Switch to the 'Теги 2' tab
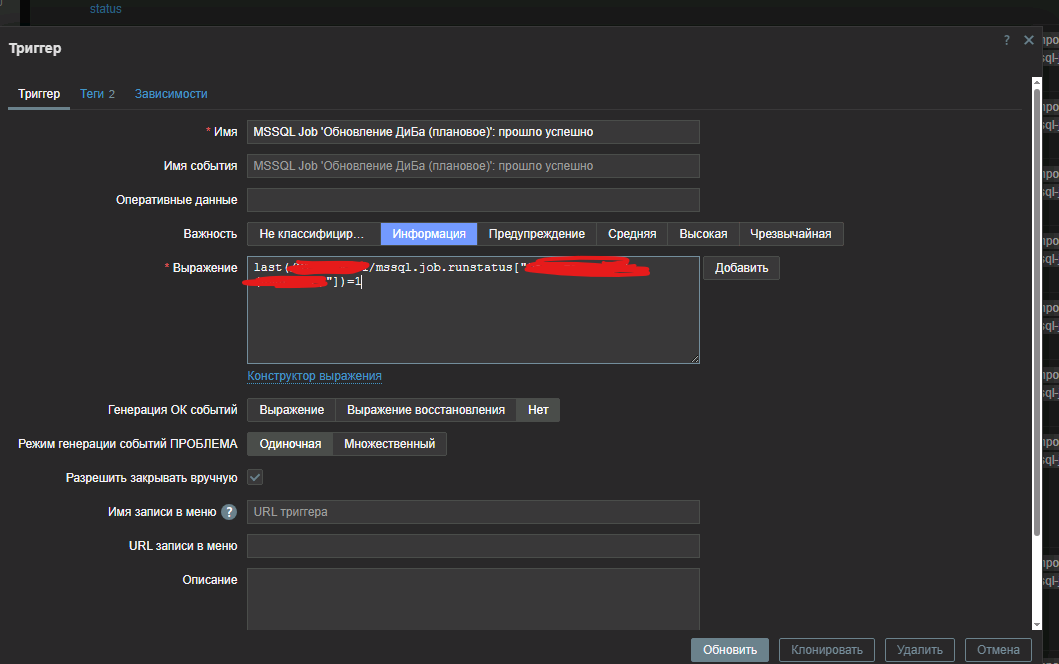This screenshot has height=664, width=1059. pos(97,94)
